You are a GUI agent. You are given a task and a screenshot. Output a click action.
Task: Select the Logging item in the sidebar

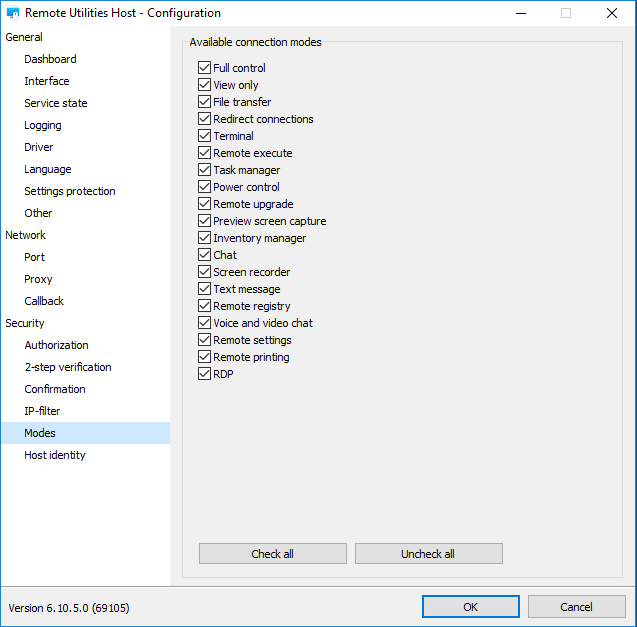tap(43, 125)
